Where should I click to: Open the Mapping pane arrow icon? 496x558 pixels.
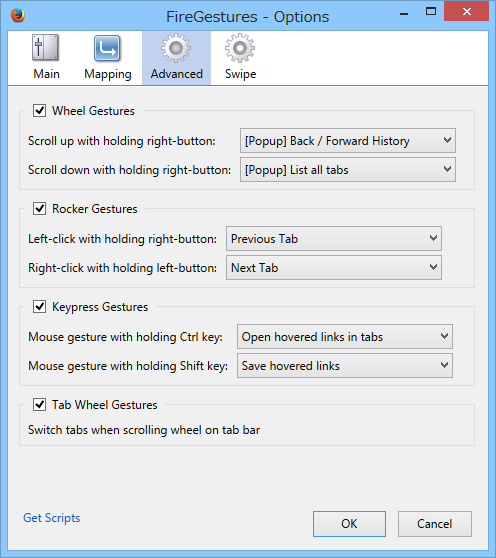point(107,48)
